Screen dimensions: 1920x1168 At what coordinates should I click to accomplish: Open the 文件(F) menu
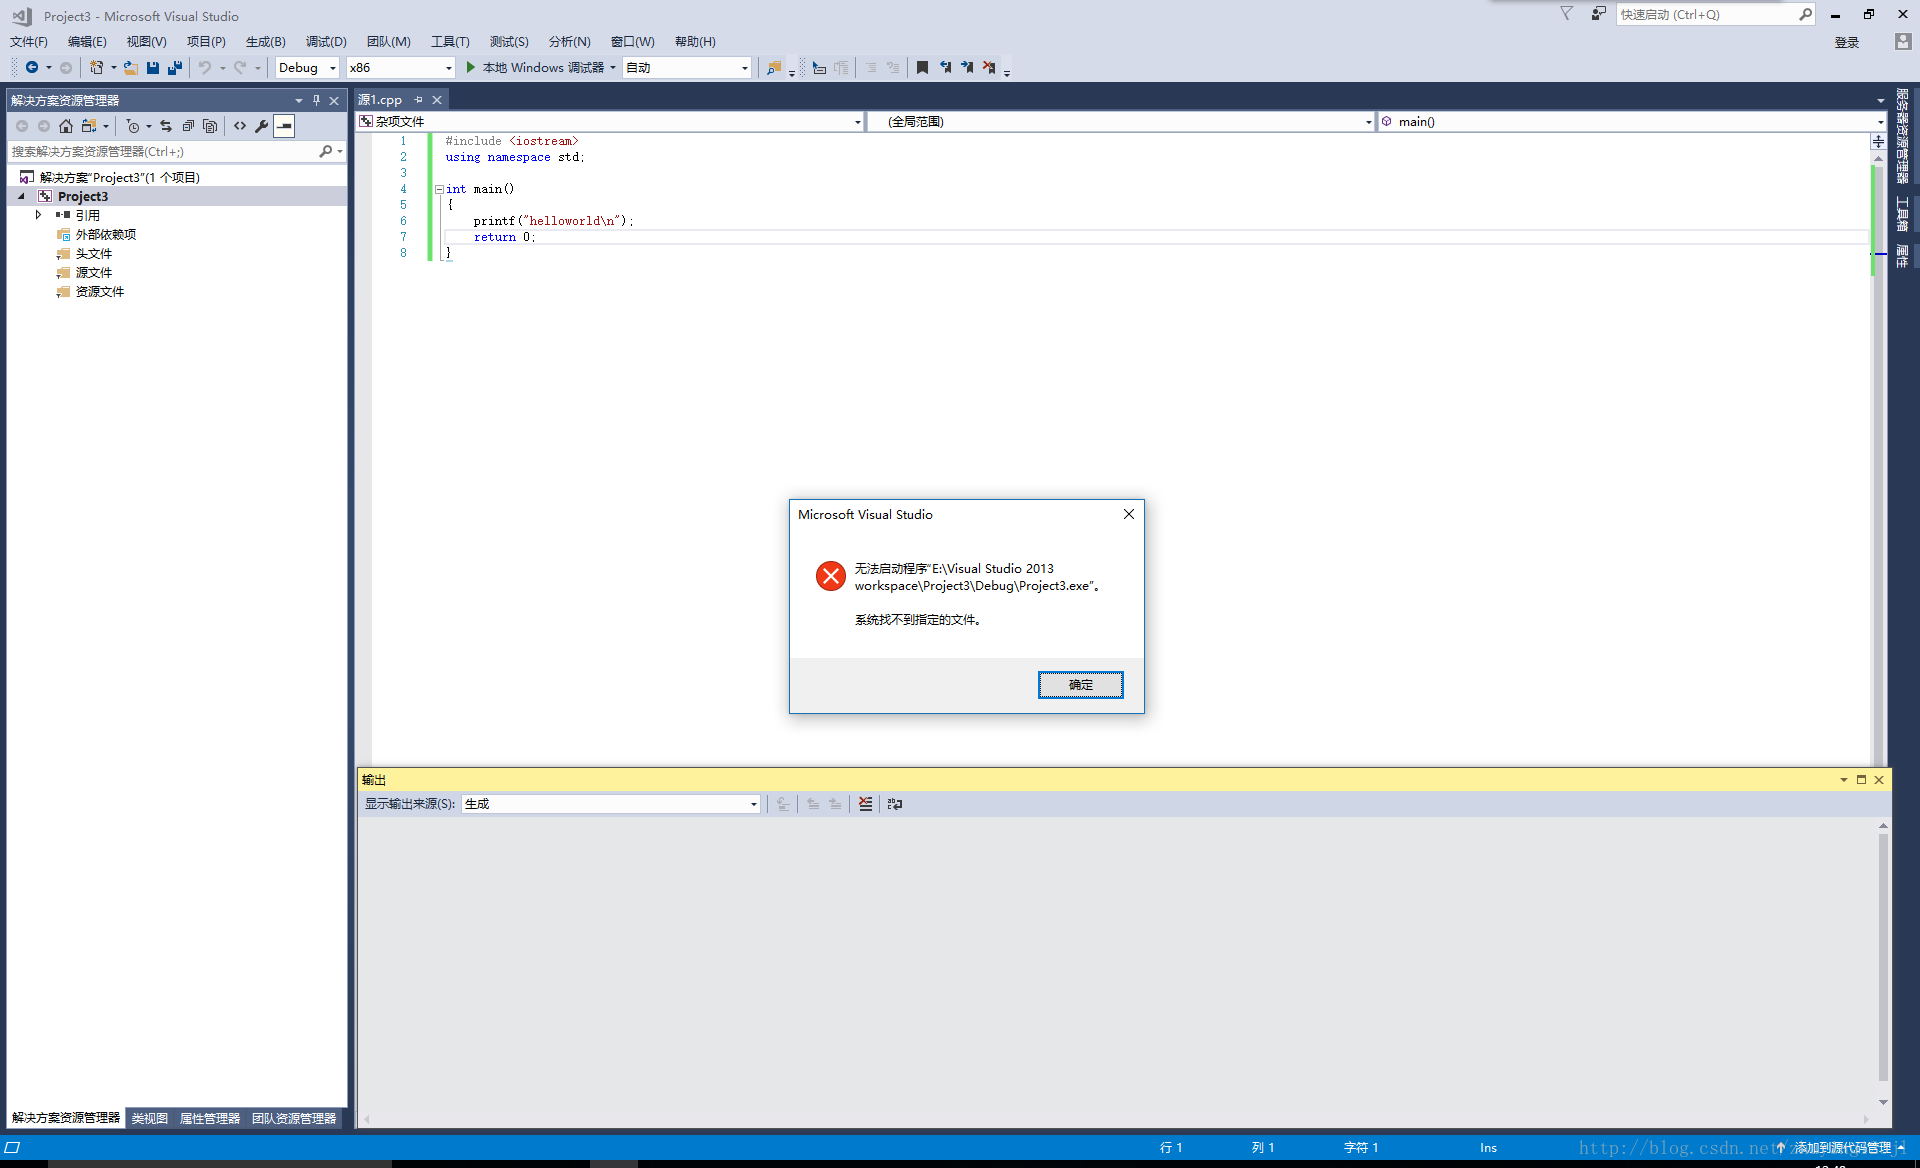29,41
